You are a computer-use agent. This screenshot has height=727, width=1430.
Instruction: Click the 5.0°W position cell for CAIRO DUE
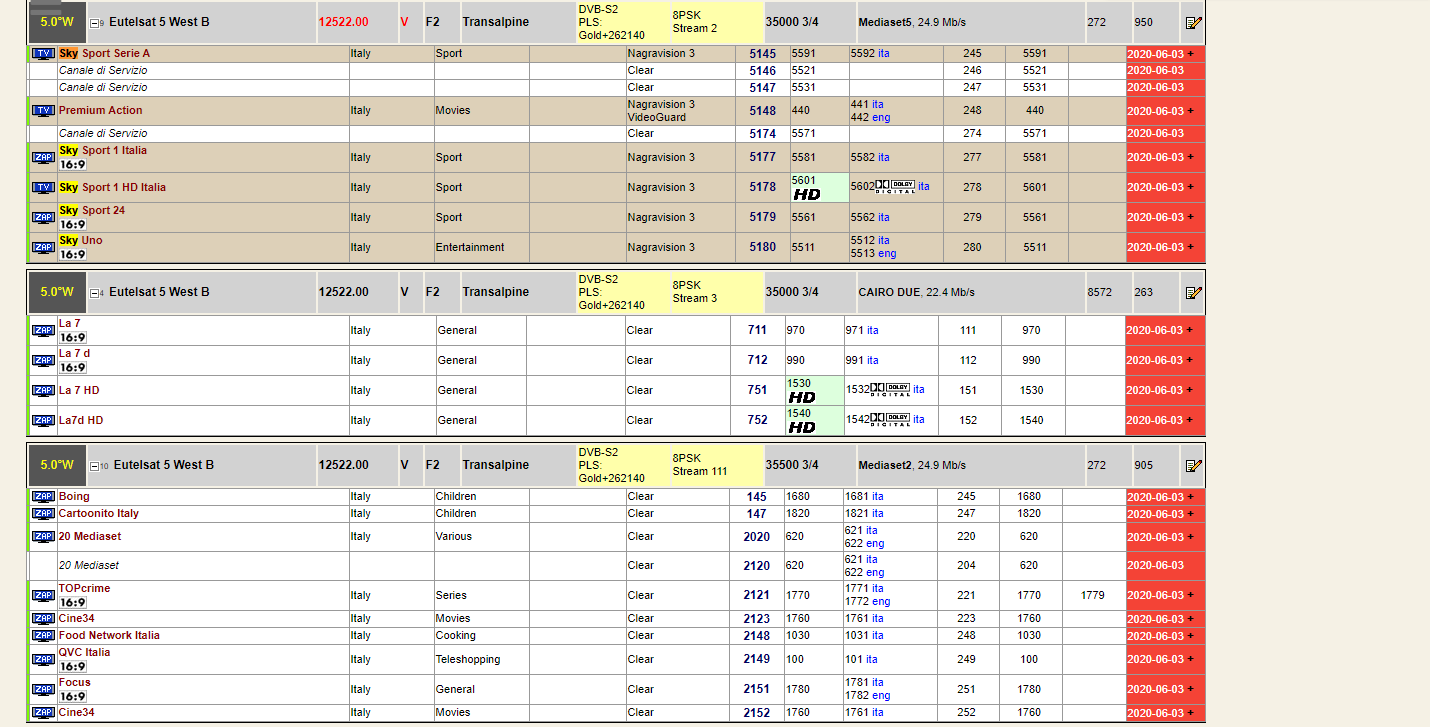coord(57,292)
